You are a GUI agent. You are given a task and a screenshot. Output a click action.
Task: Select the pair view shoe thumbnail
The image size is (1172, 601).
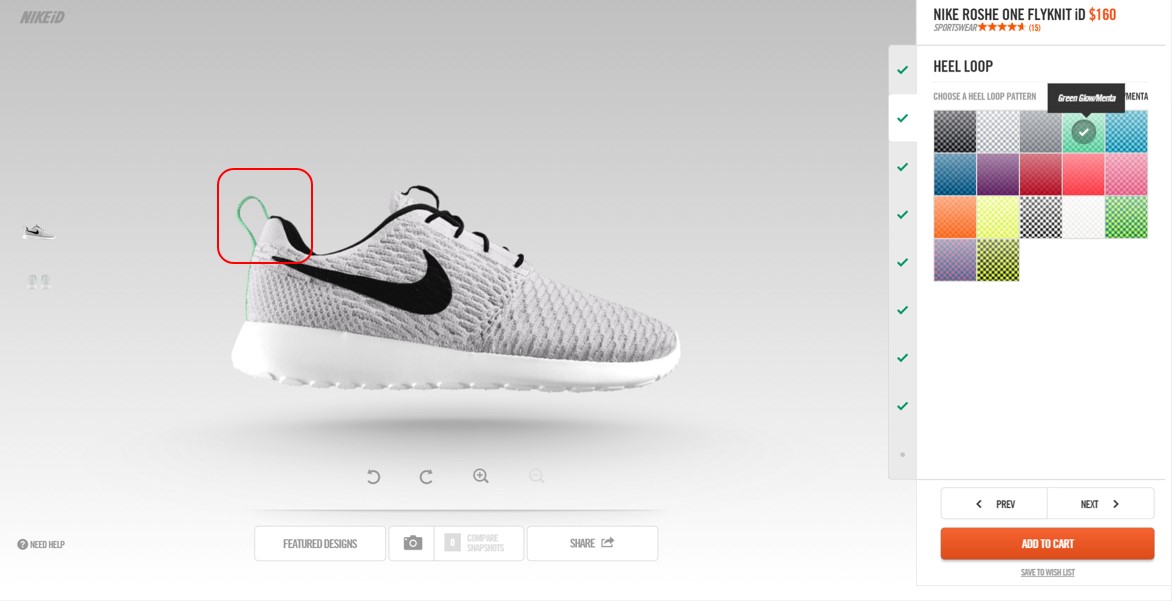tap(38, 281)
